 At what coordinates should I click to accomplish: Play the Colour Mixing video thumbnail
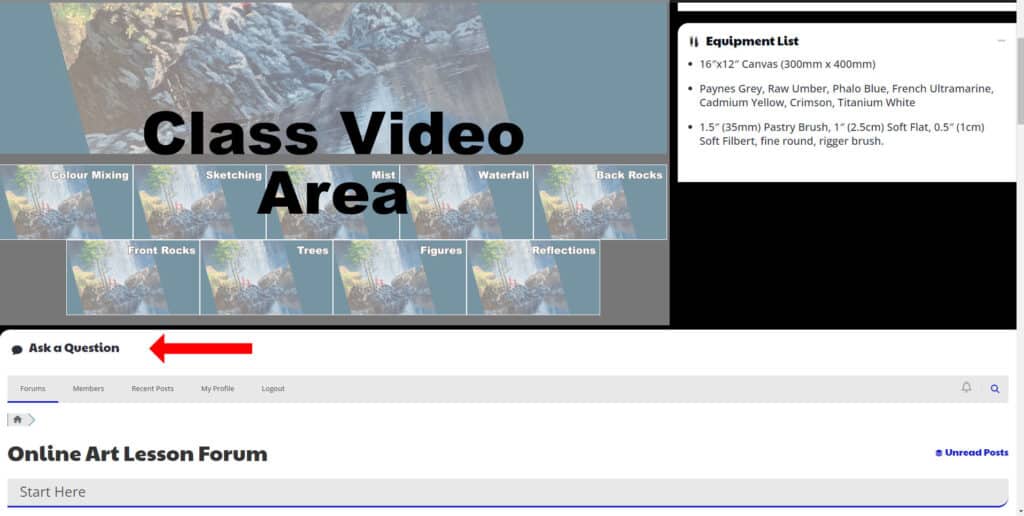pyautogui.click(x=66, y=202)
